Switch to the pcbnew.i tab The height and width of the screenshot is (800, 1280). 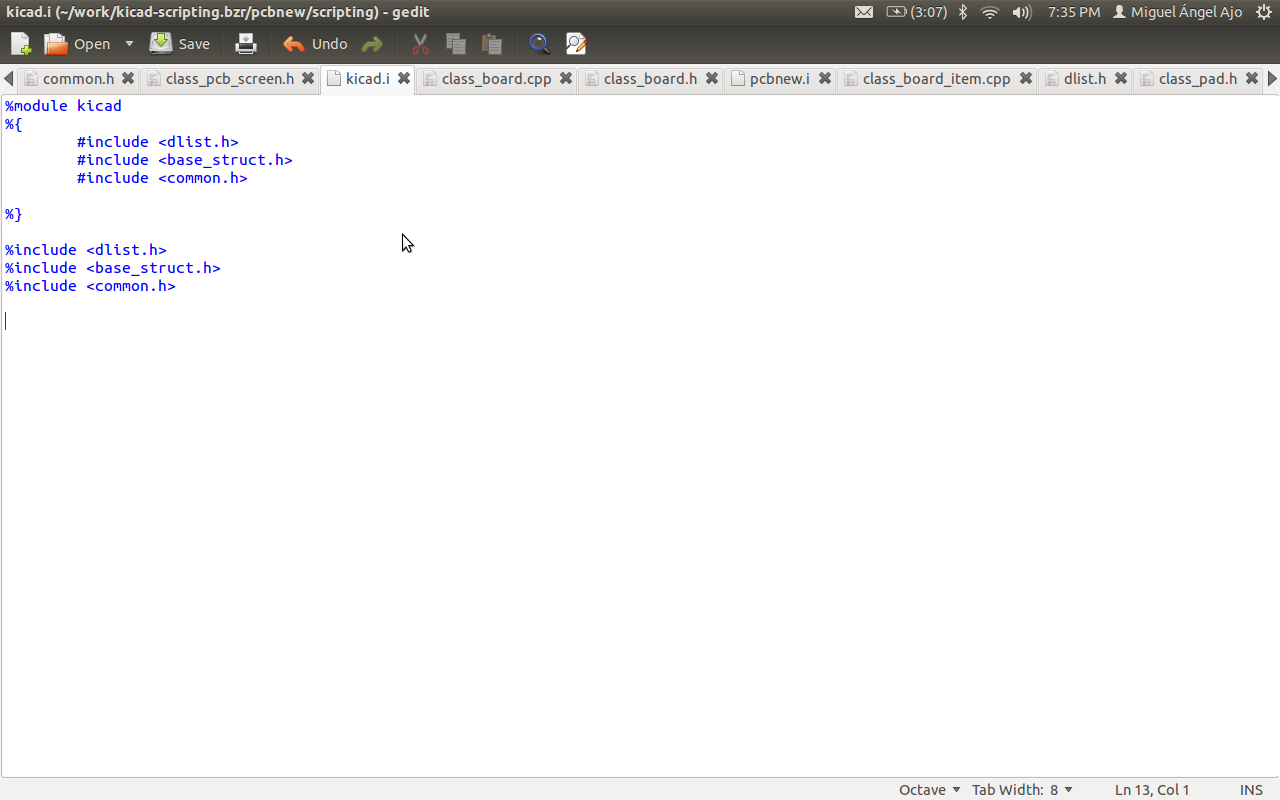coord(779,79)
